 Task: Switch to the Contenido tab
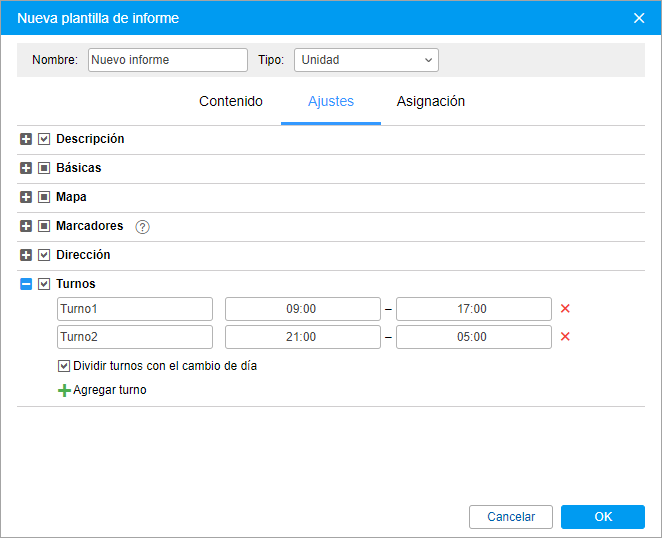point(231,101)
